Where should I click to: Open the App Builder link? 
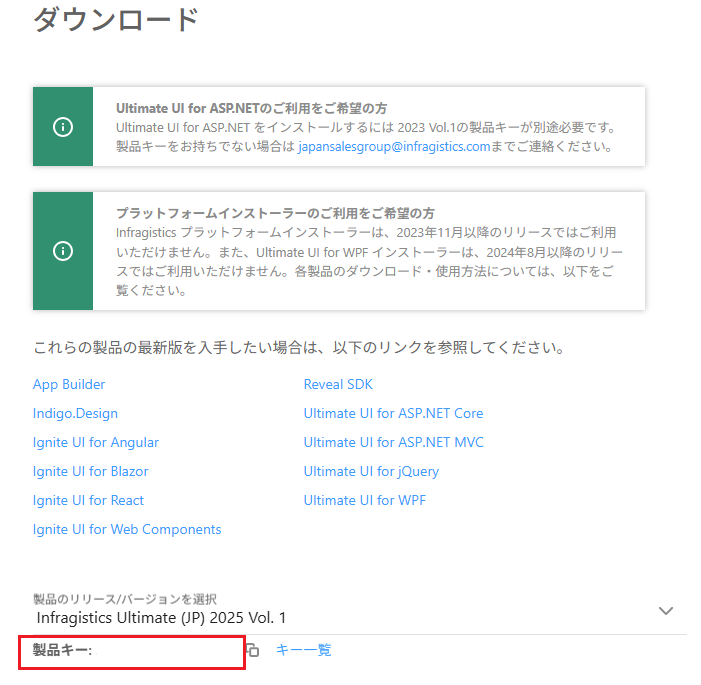69,385
